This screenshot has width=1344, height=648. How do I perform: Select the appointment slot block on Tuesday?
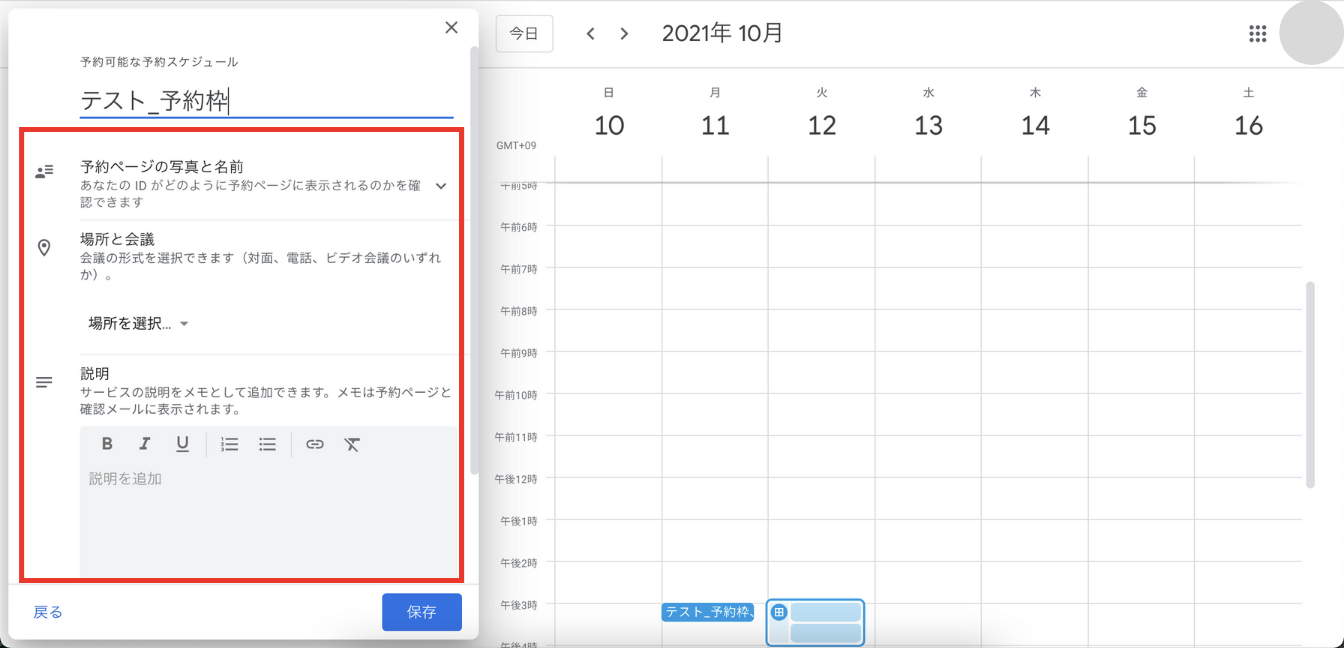click(815, 623)
